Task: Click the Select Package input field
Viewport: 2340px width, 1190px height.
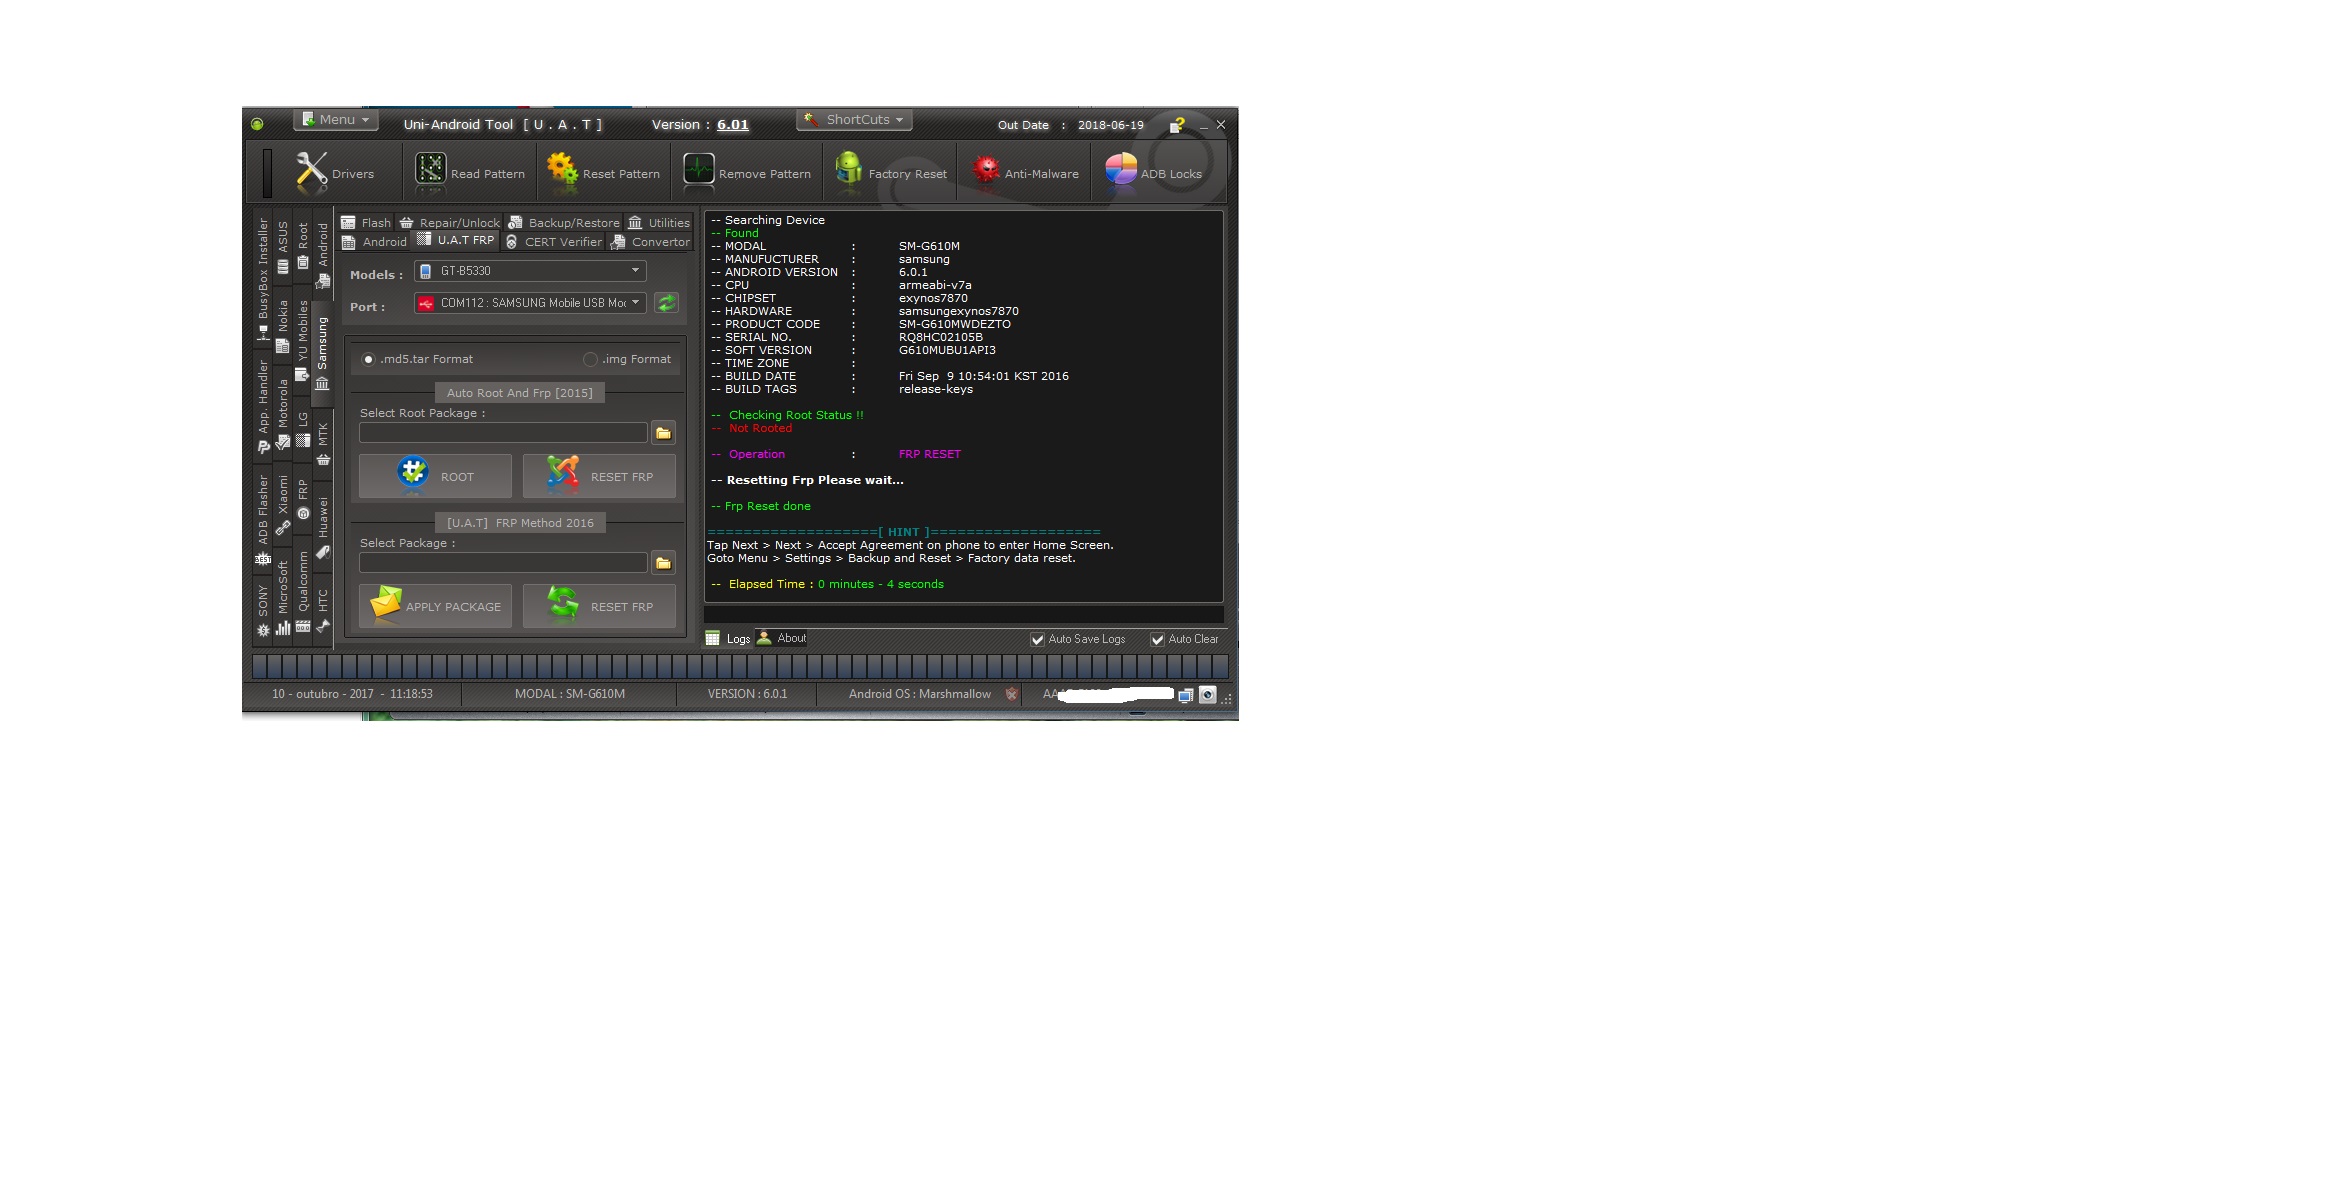Action: [503, 562]
